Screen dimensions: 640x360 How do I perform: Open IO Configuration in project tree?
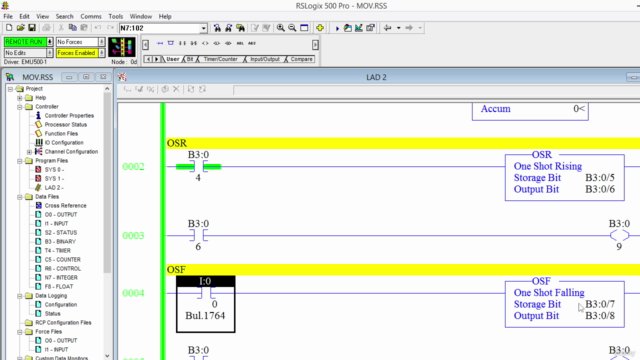coord(64,142)
